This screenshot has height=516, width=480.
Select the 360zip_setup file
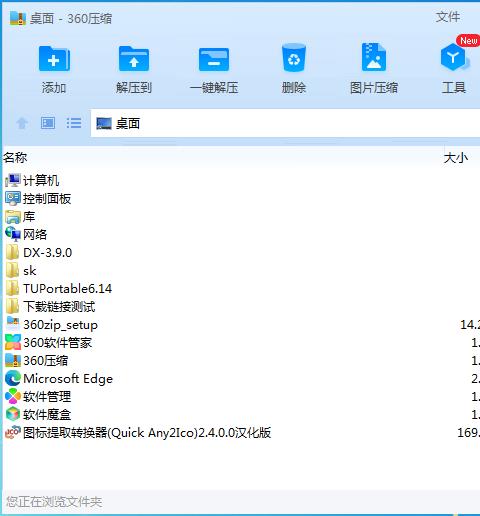52,325
